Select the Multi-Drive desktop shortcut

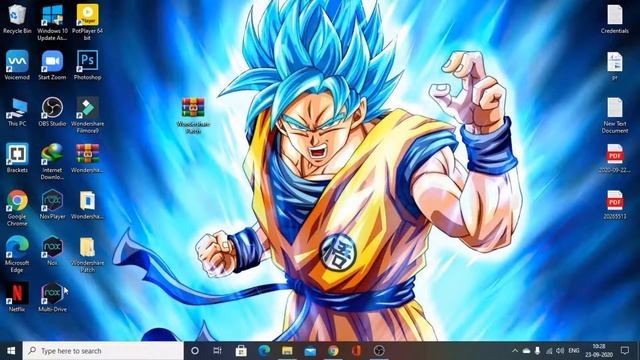click(x=52, y=297)
